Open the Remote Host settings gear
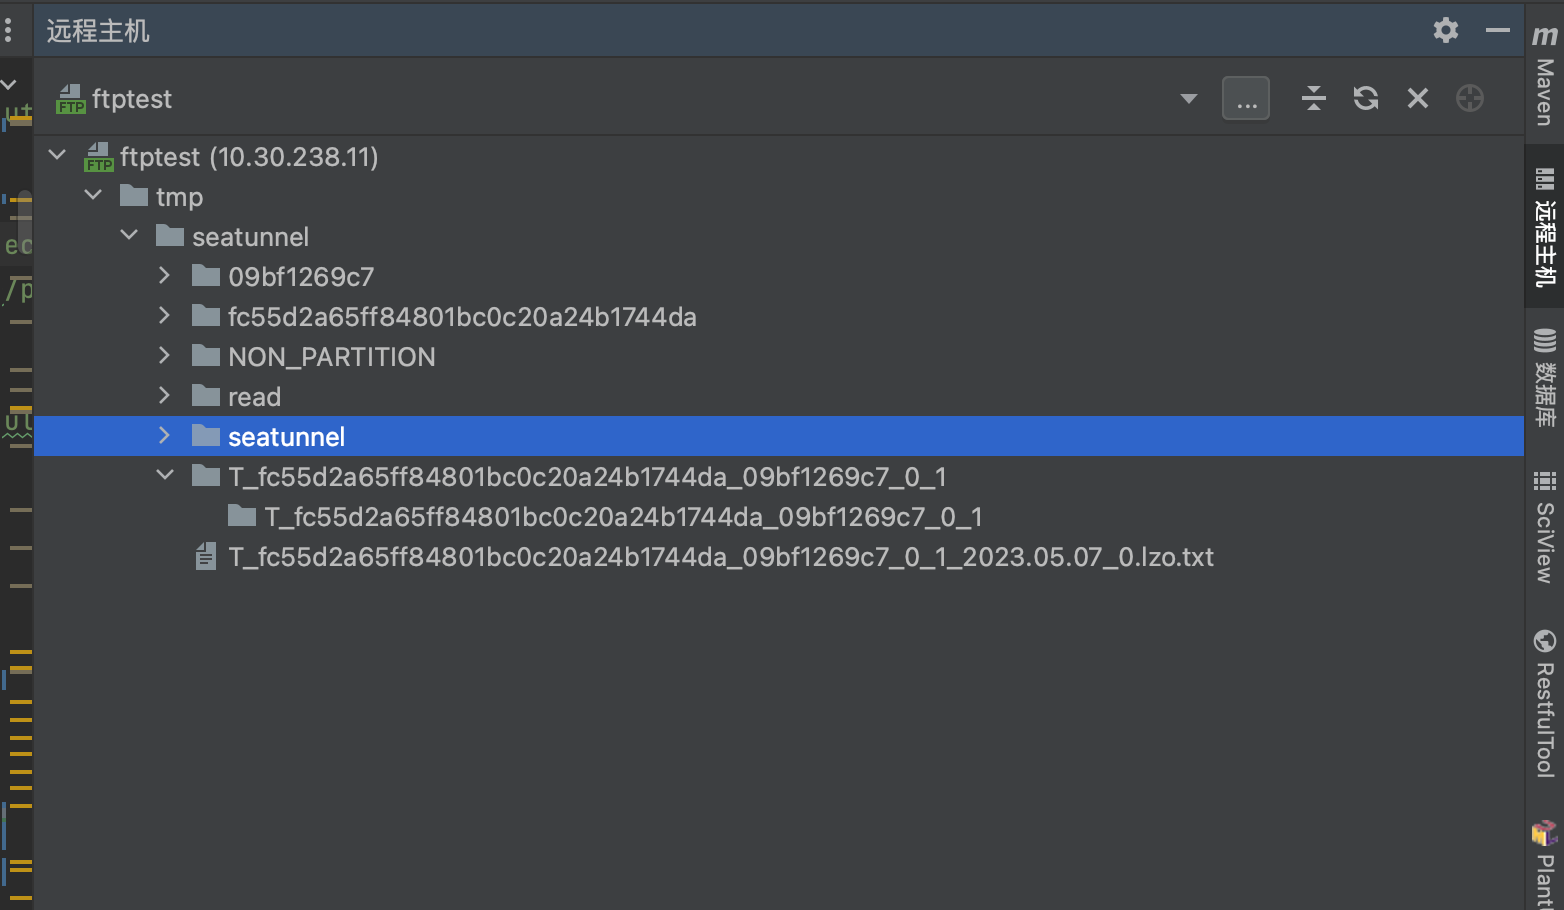The width and height of the screenshot is (1564, 910). tap(1445, 30)
